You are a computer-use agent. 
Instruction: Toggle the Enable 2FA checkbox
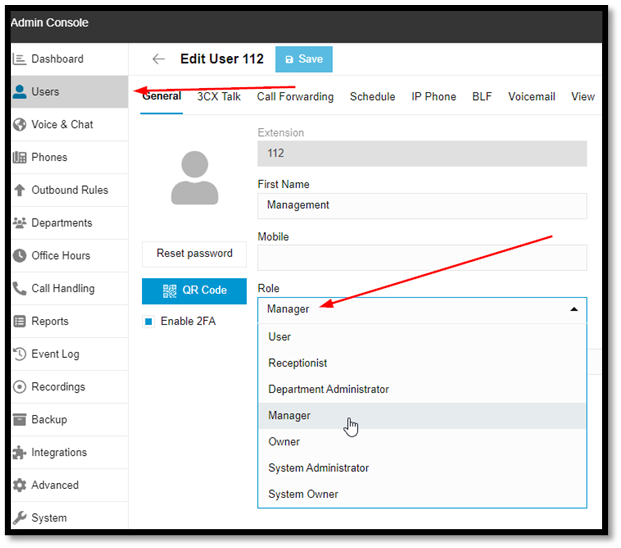coord(148,322)
